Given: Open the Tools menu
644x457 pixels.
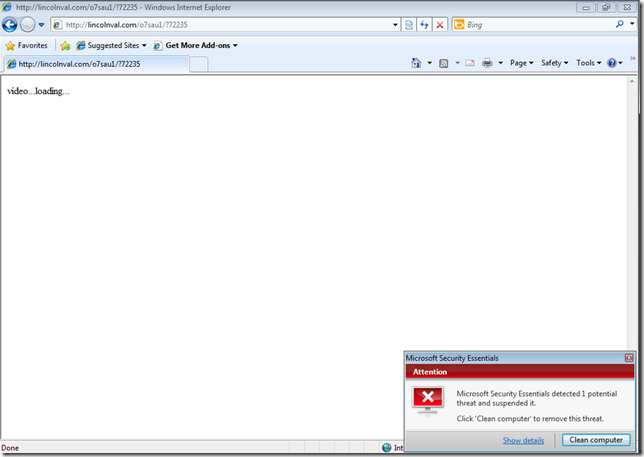Looking at the screenshot, I should (x=589, y=63).
